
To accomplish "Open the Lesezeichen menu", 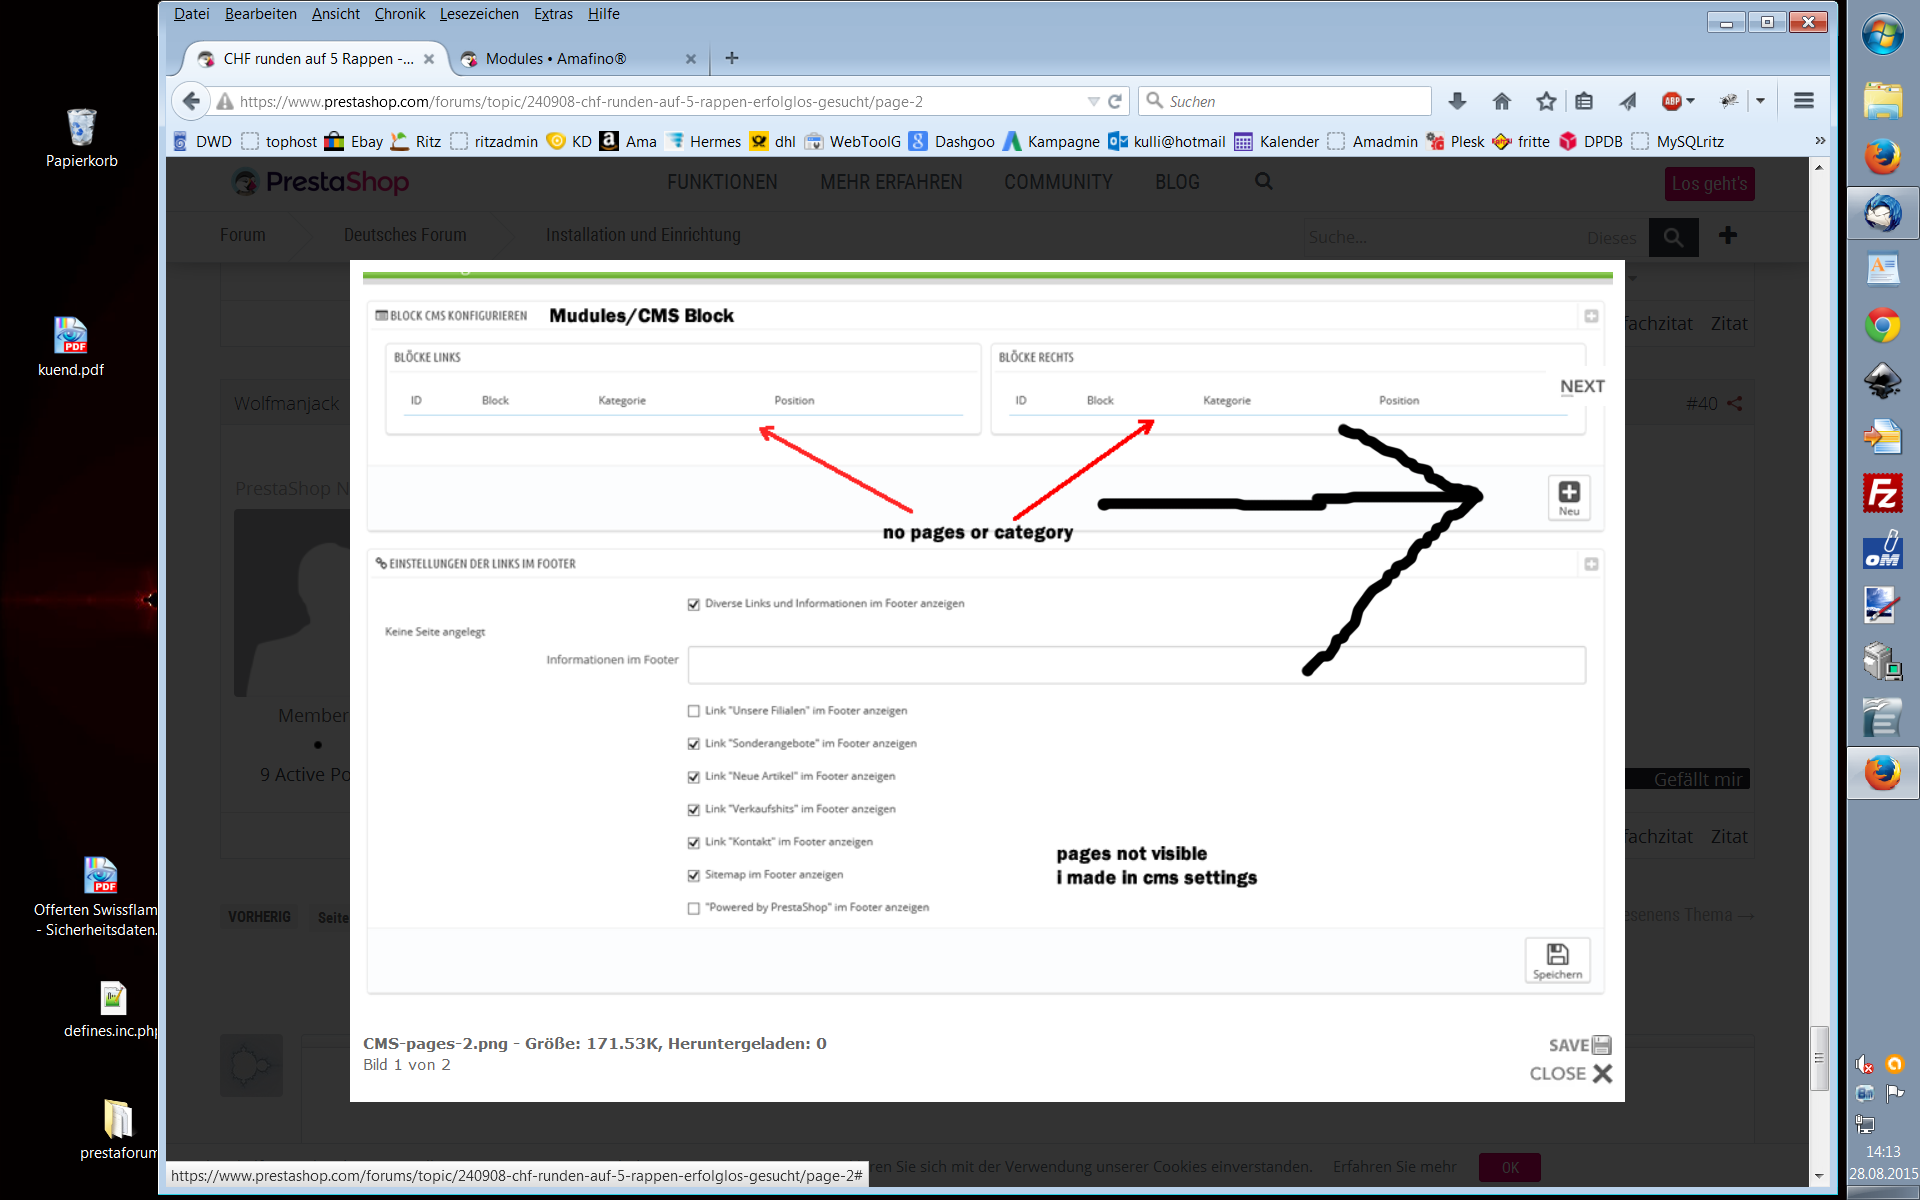I will (x=479, y=14).
